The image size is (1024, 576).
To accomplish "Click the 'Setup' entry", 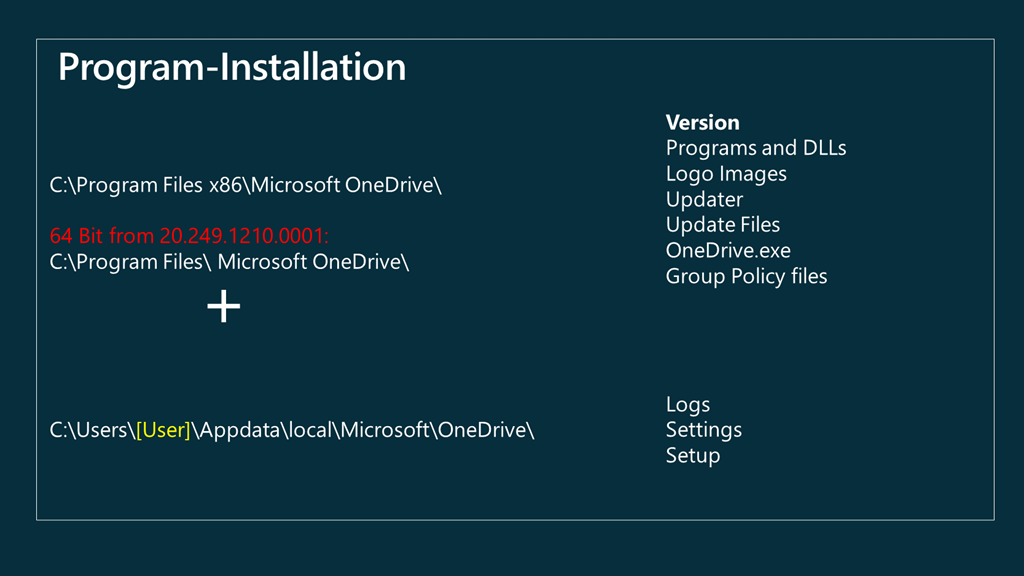I will click(692, 456).
